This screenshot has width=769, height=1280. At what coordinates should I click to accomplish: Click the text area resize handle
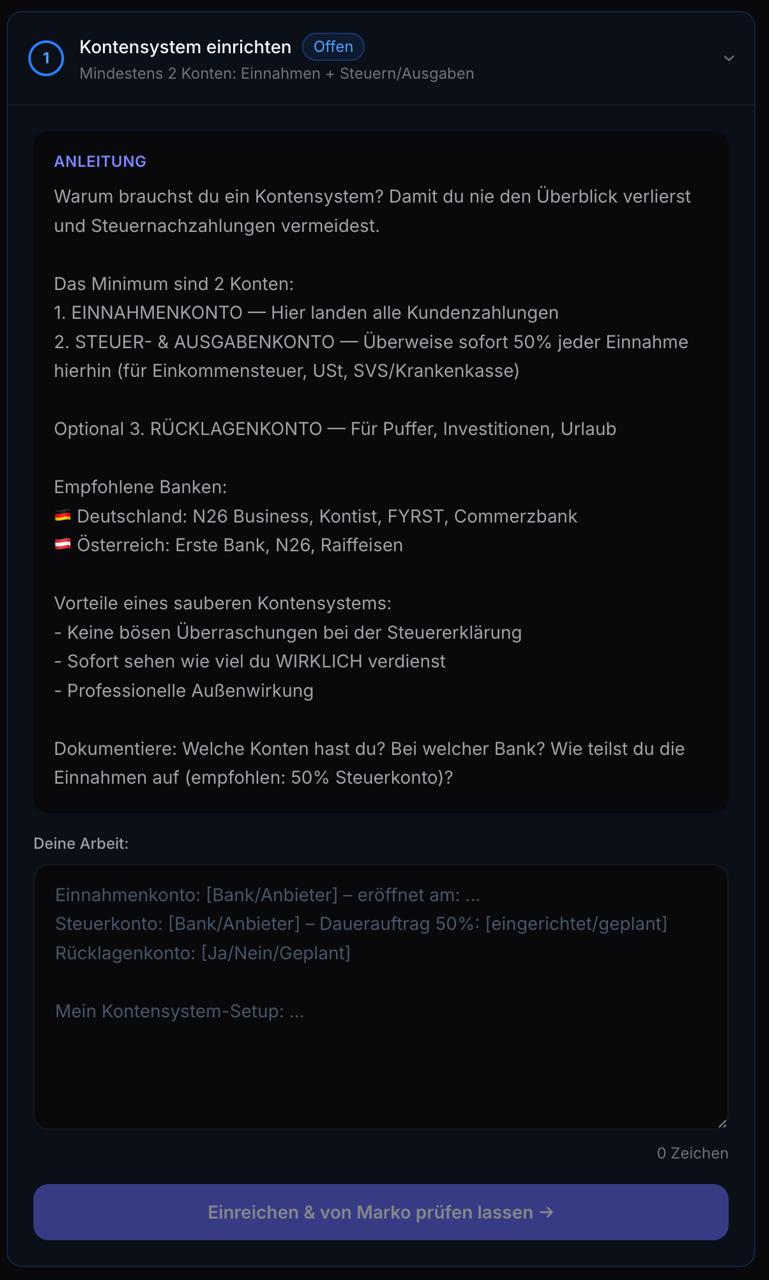[x=721, y=1122]
